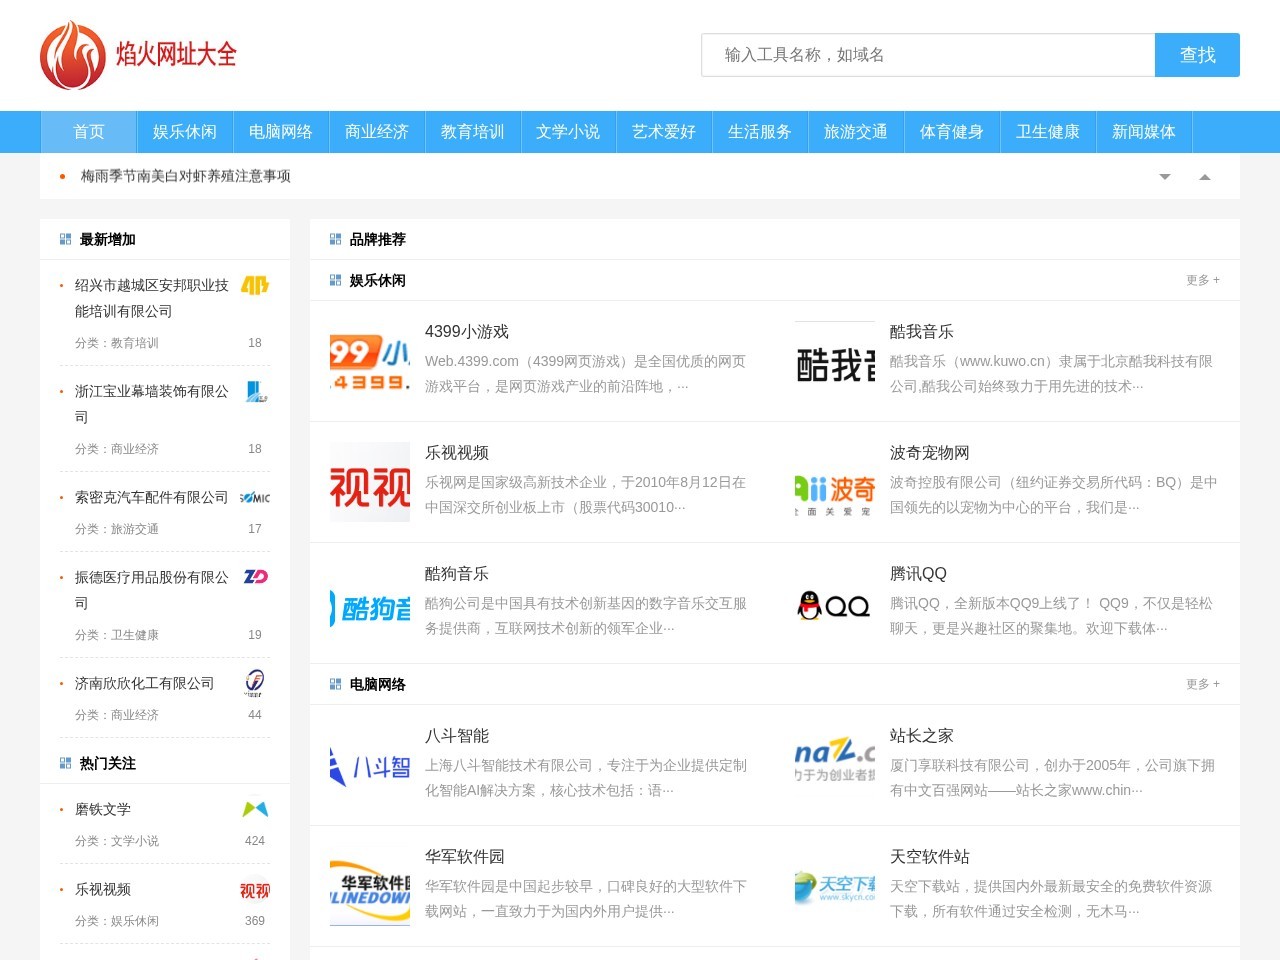Click the grid icon beside 热门关注

(x=66, y=763)
